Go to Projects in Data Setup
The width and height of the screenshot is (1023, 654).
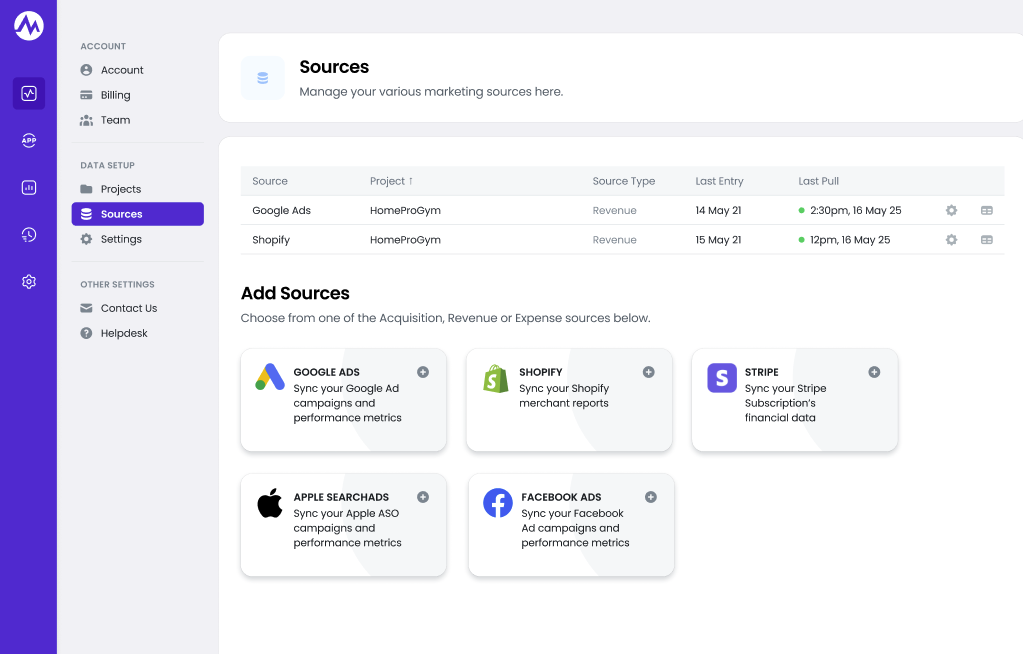click(x=138, y=189)
